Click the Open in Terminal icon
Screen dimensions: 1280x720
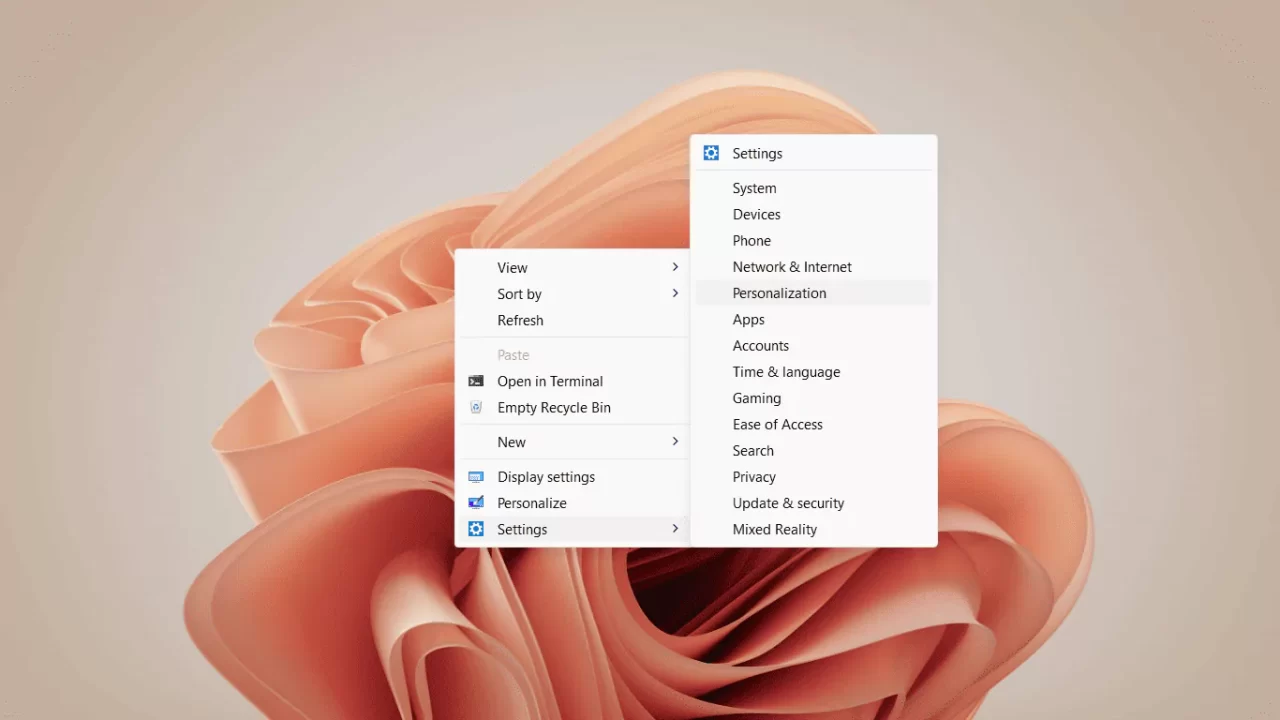tap(476, 381)
